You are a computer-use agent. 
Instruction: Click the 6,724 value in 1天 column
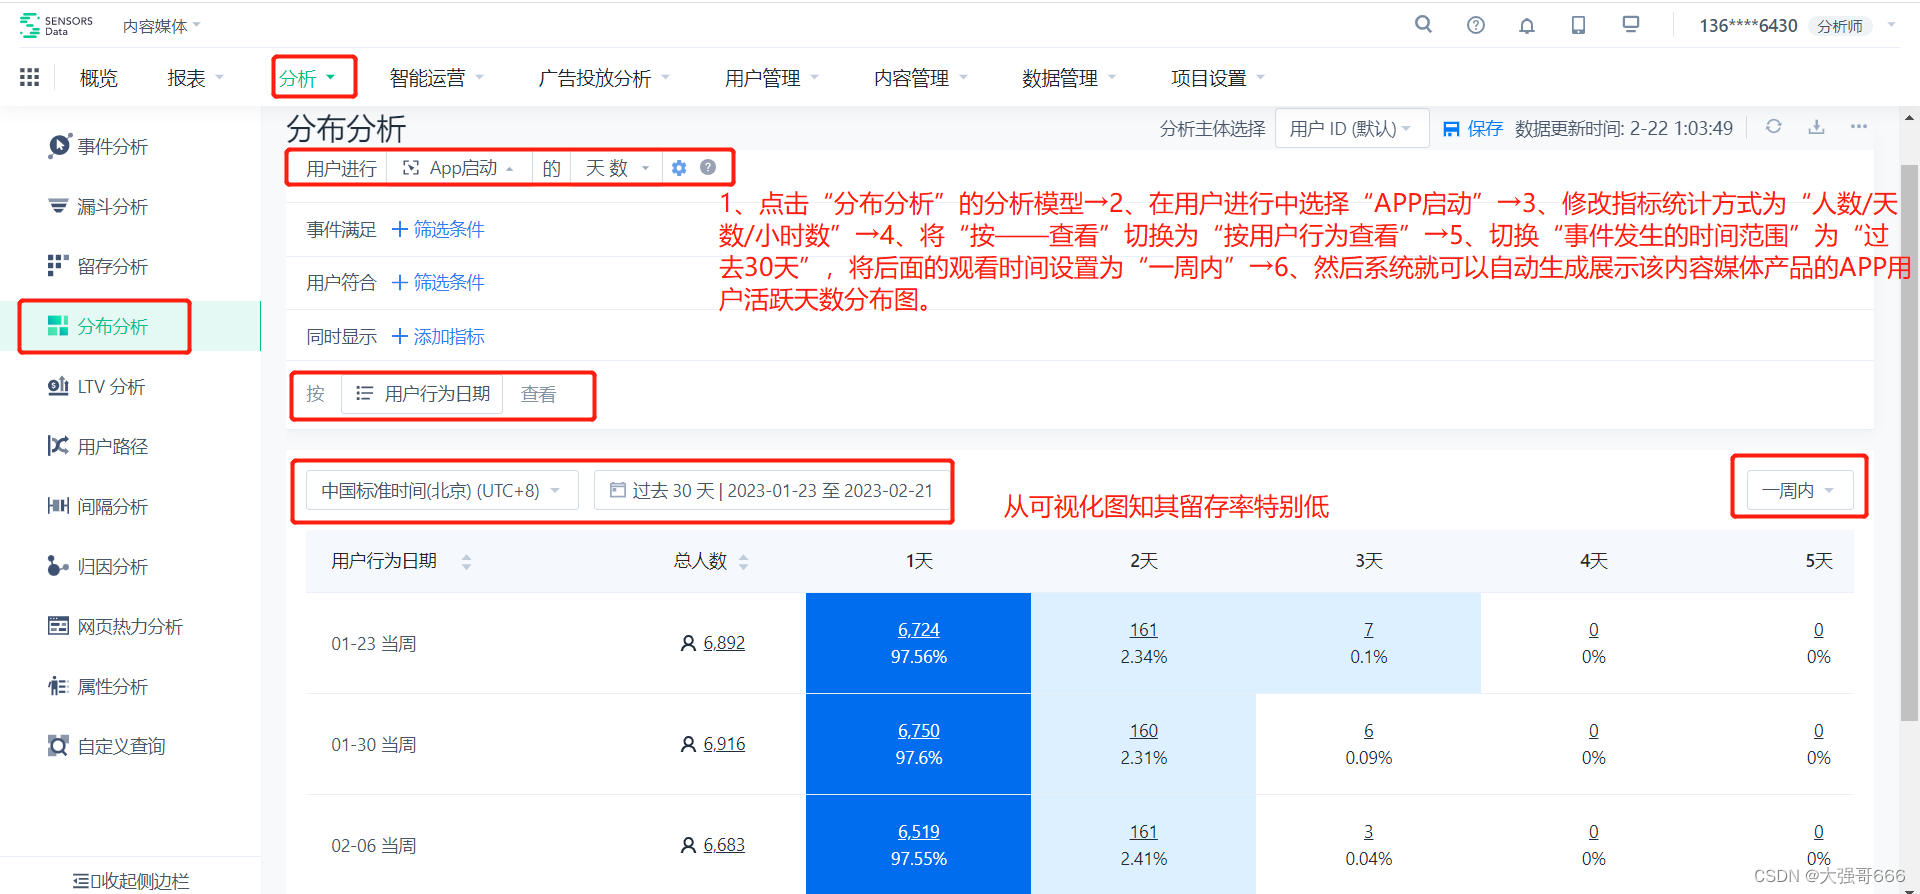point(919,630)
